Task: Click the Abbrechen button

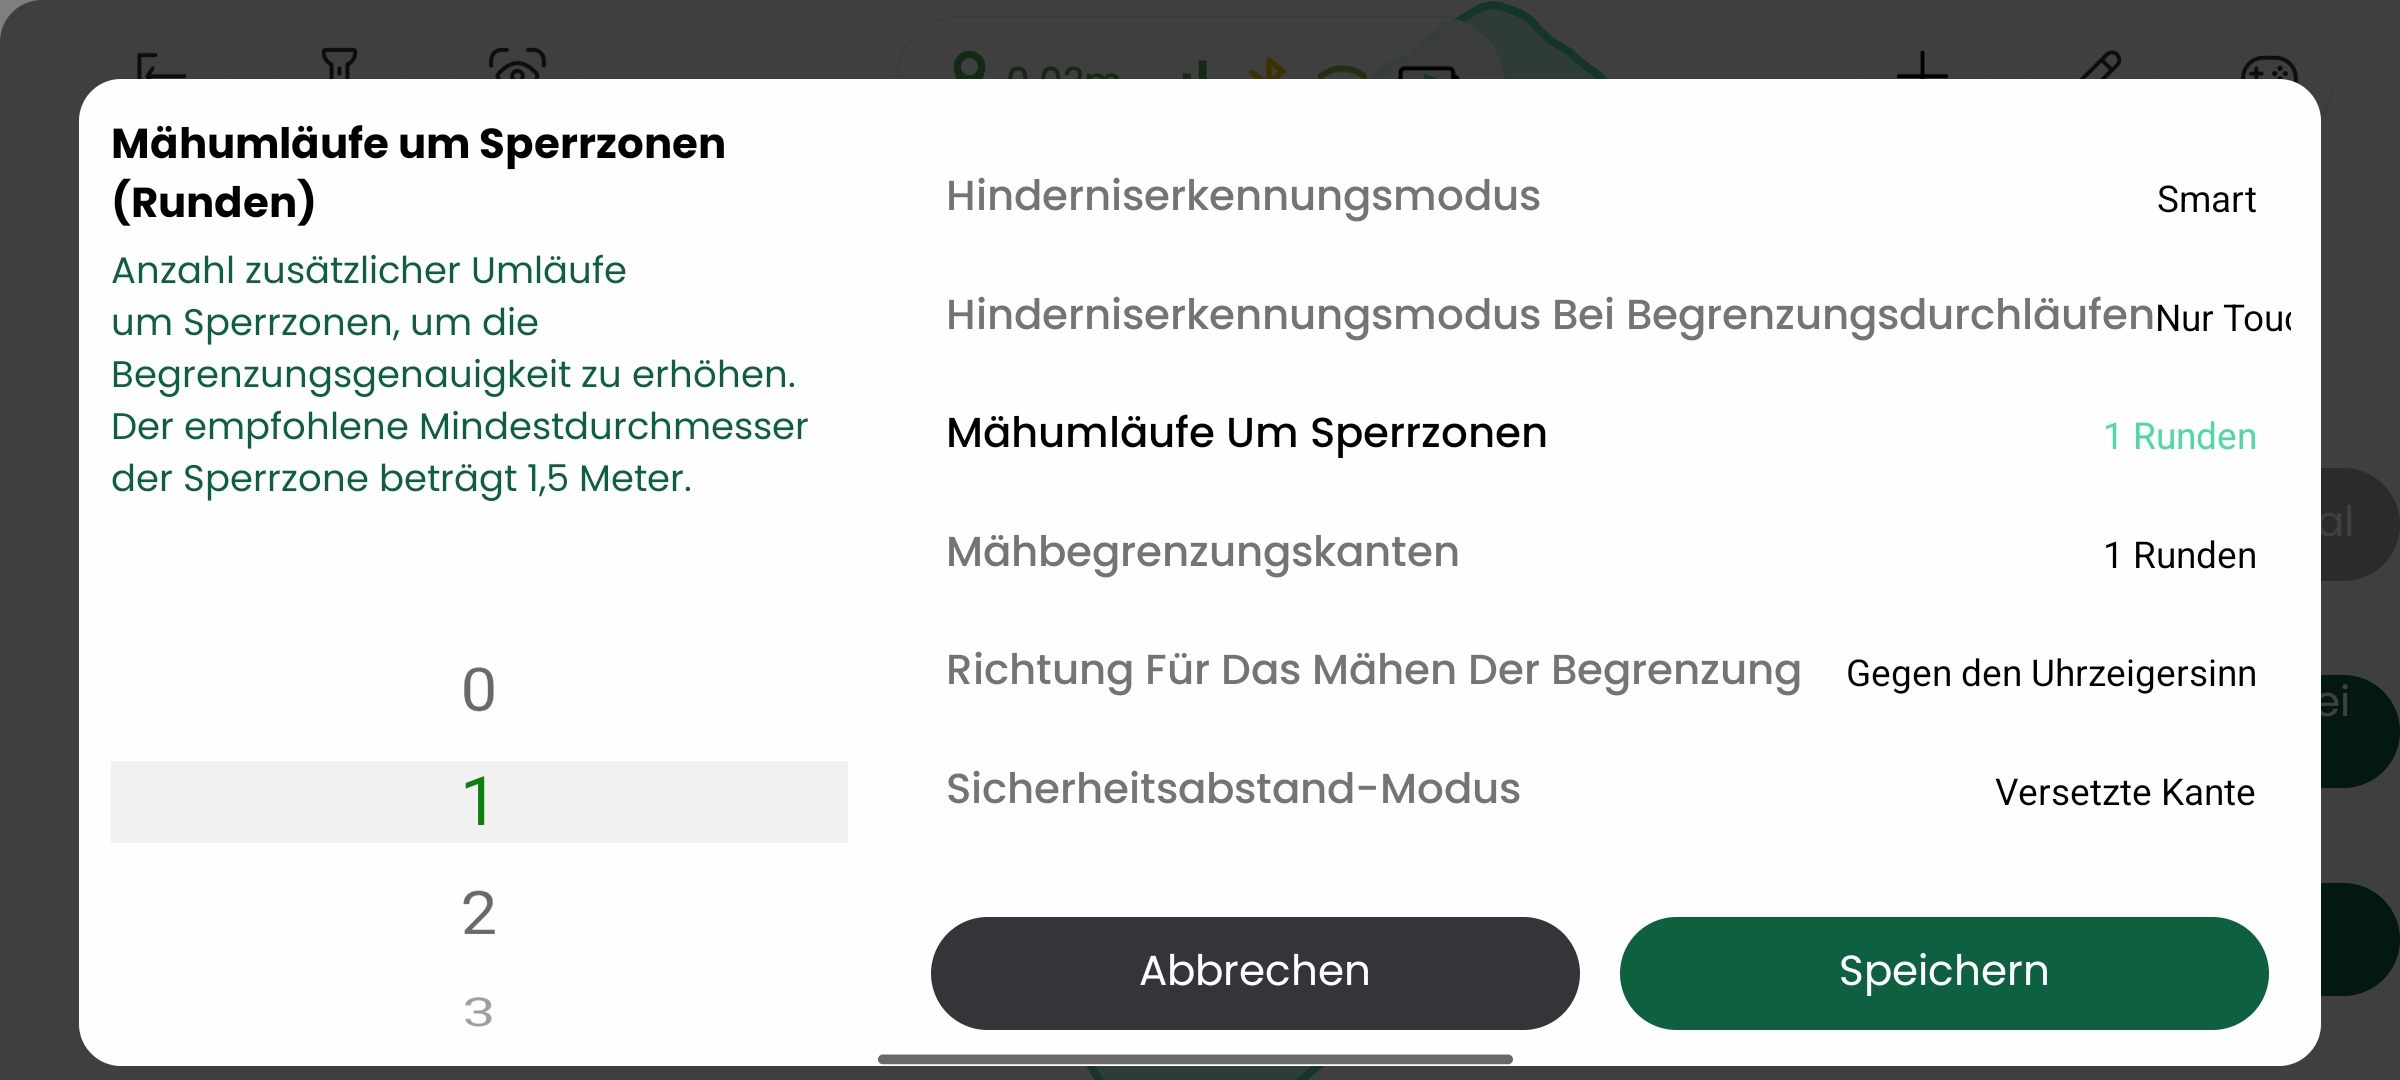Action: point(1254,972)
